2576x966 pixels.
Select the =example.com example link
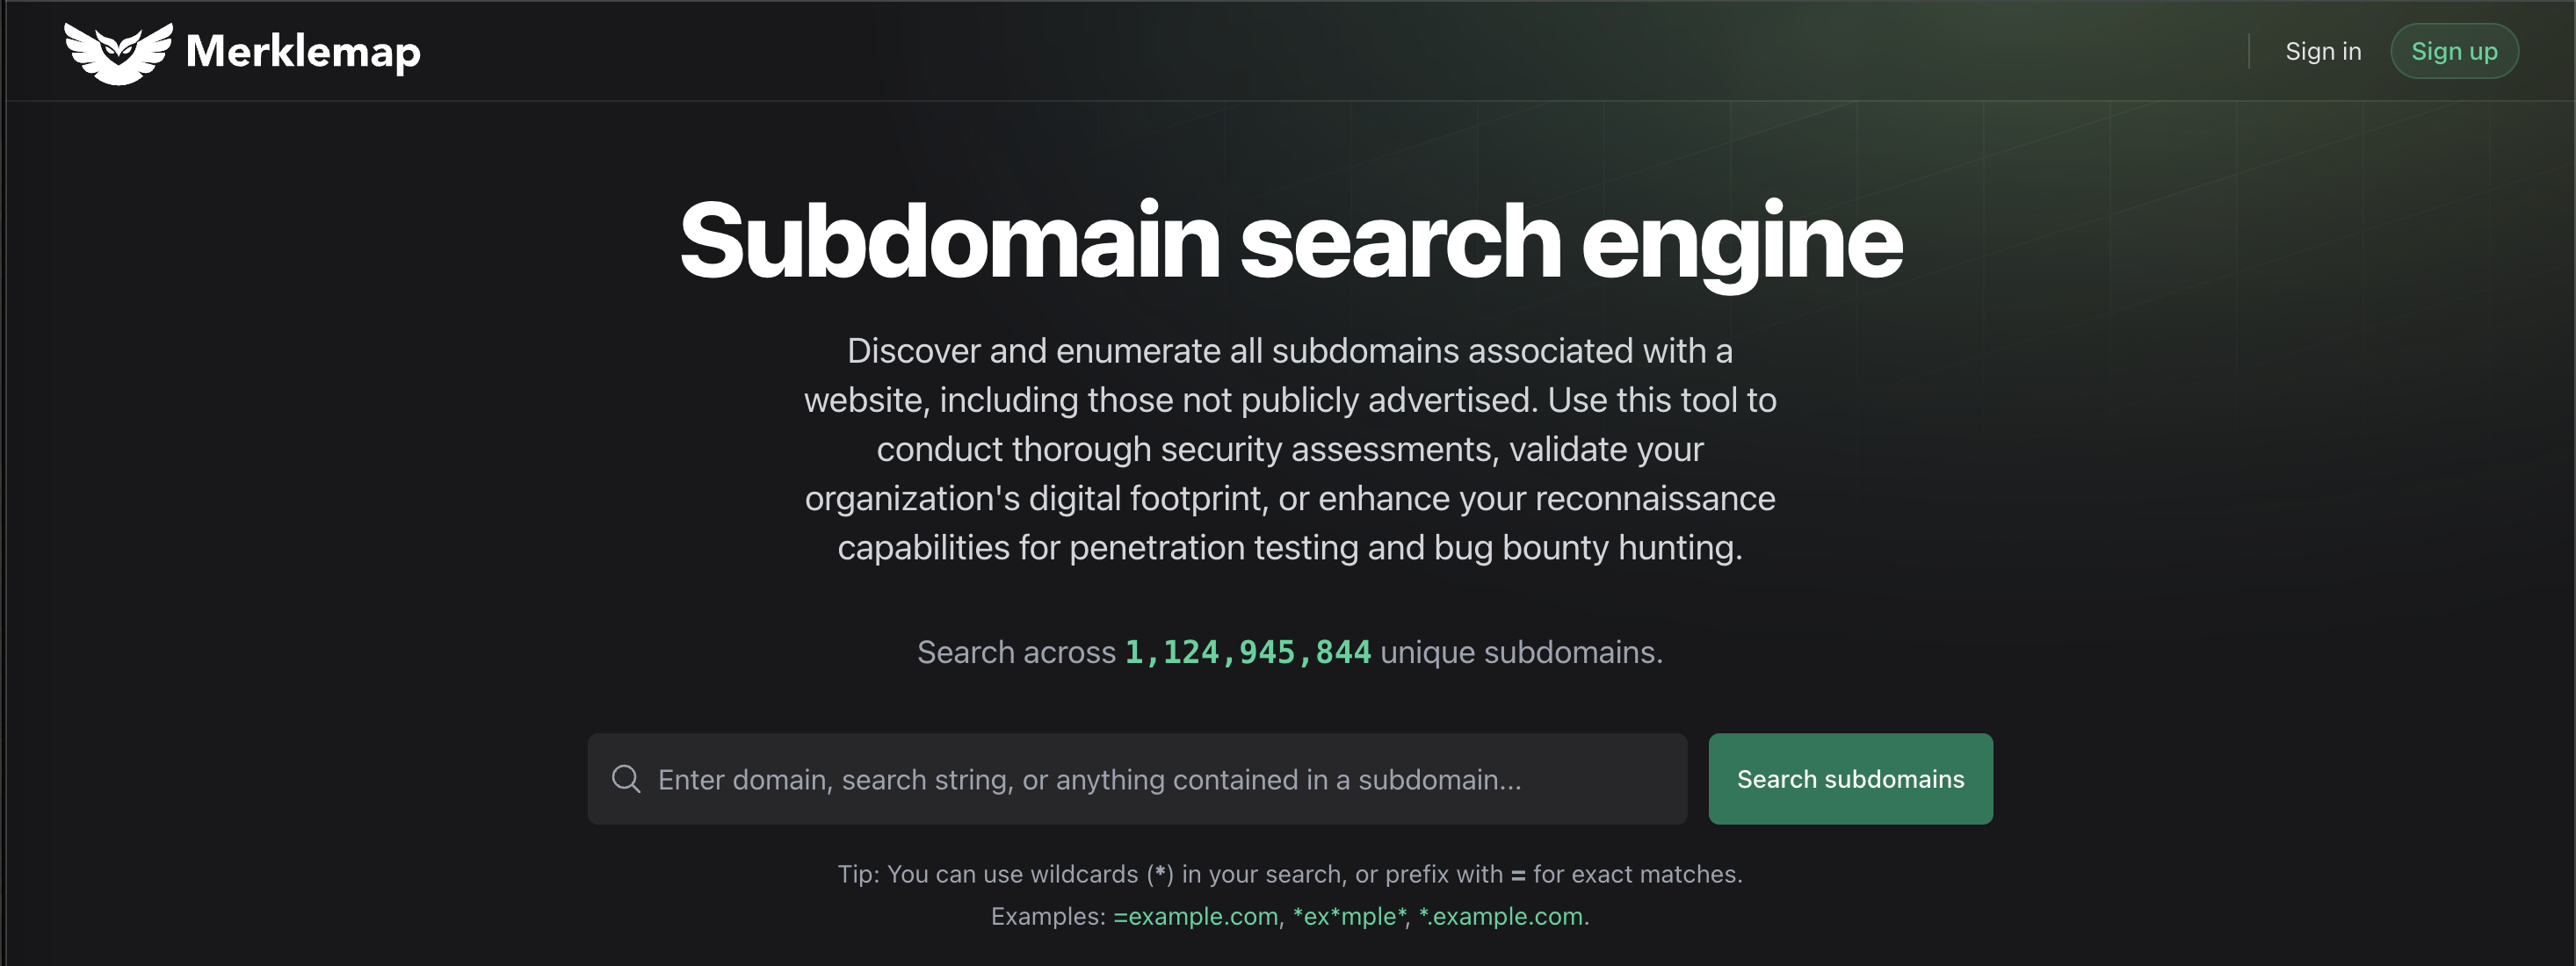(x=1195, y=916)
